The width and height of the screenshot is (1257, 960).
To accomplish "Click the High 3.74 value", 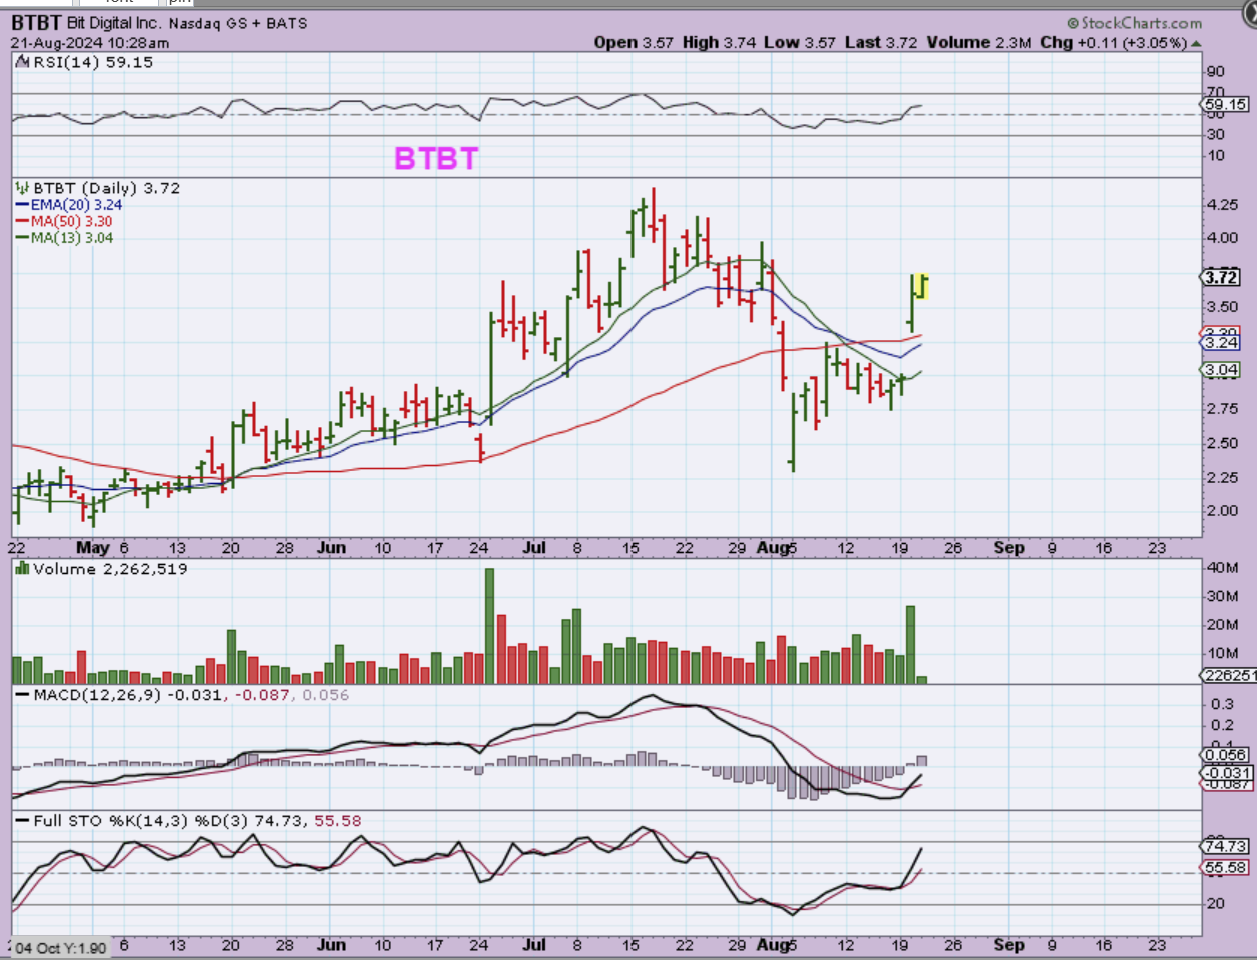I will point(719,42).
